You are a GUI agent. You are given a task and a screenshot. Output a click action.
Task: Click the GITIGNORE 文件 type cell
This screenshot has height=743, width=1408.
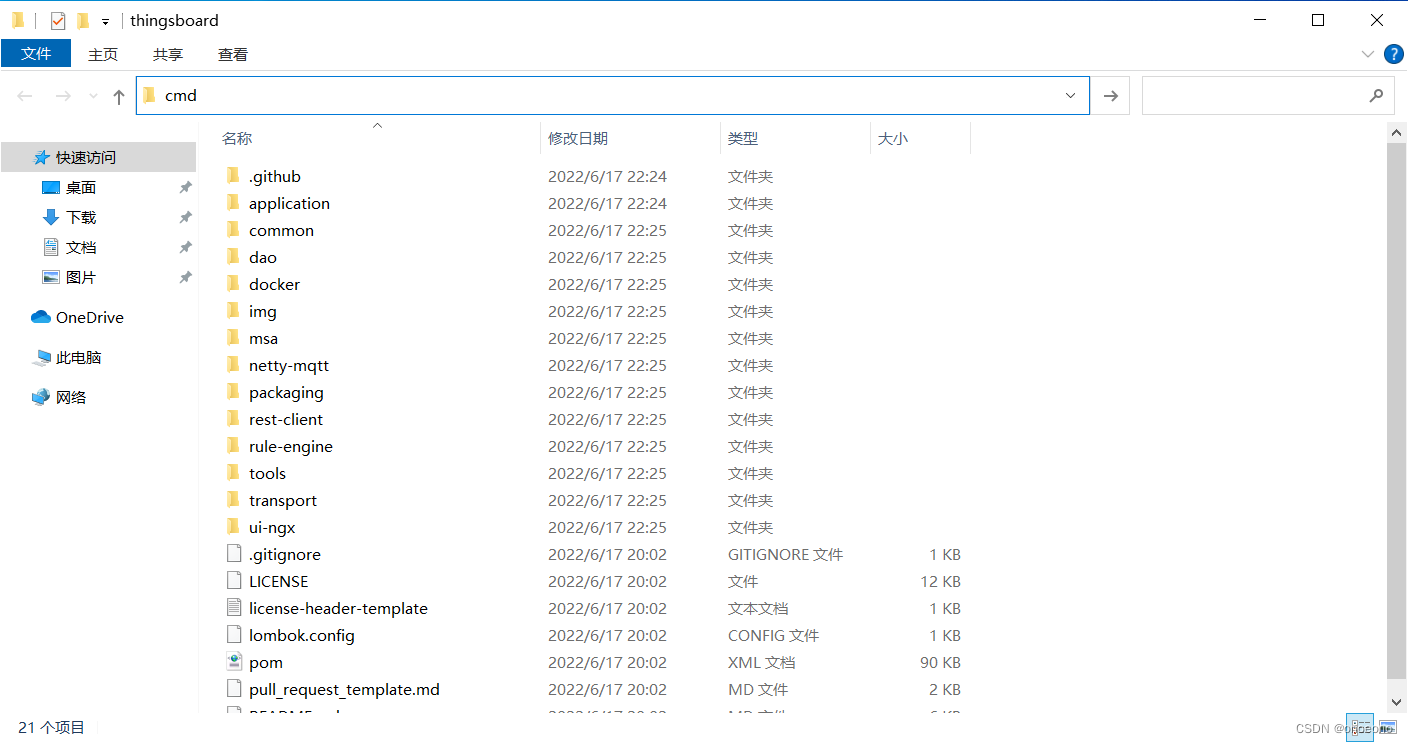785,554
